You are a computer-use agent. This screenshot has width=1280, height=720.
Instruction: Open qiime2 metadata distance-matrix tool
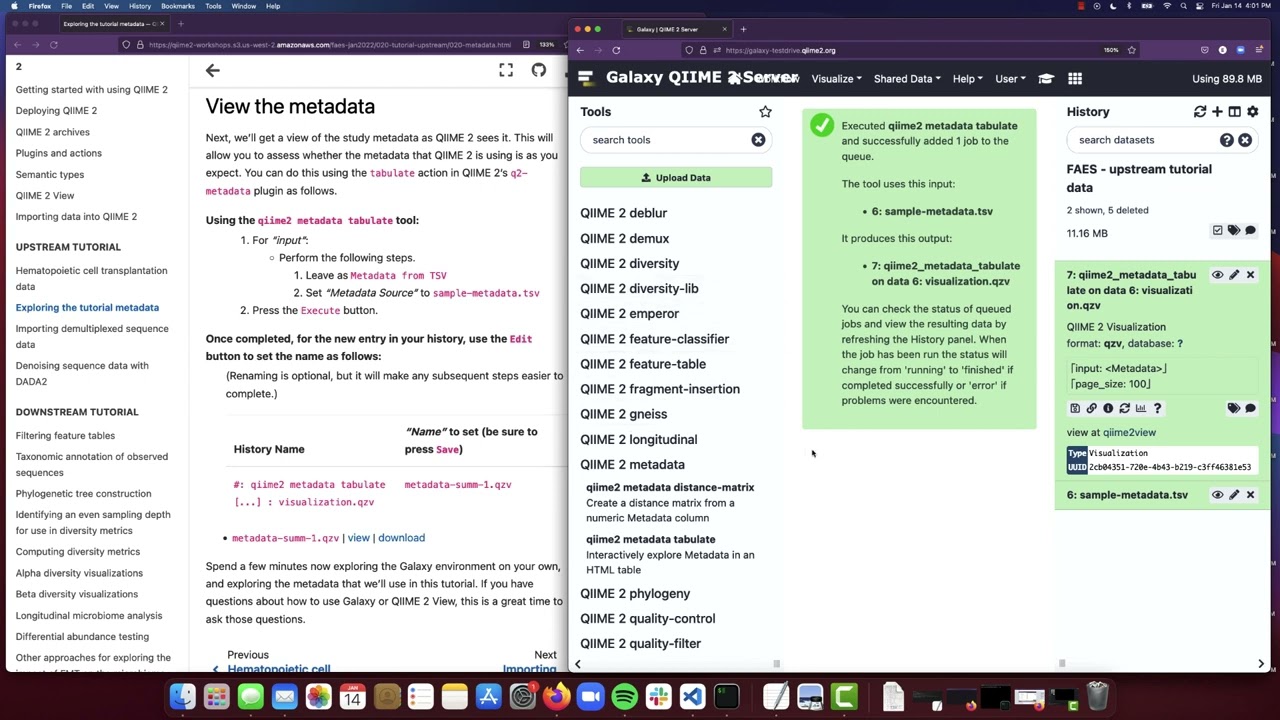tap(670, 487)
